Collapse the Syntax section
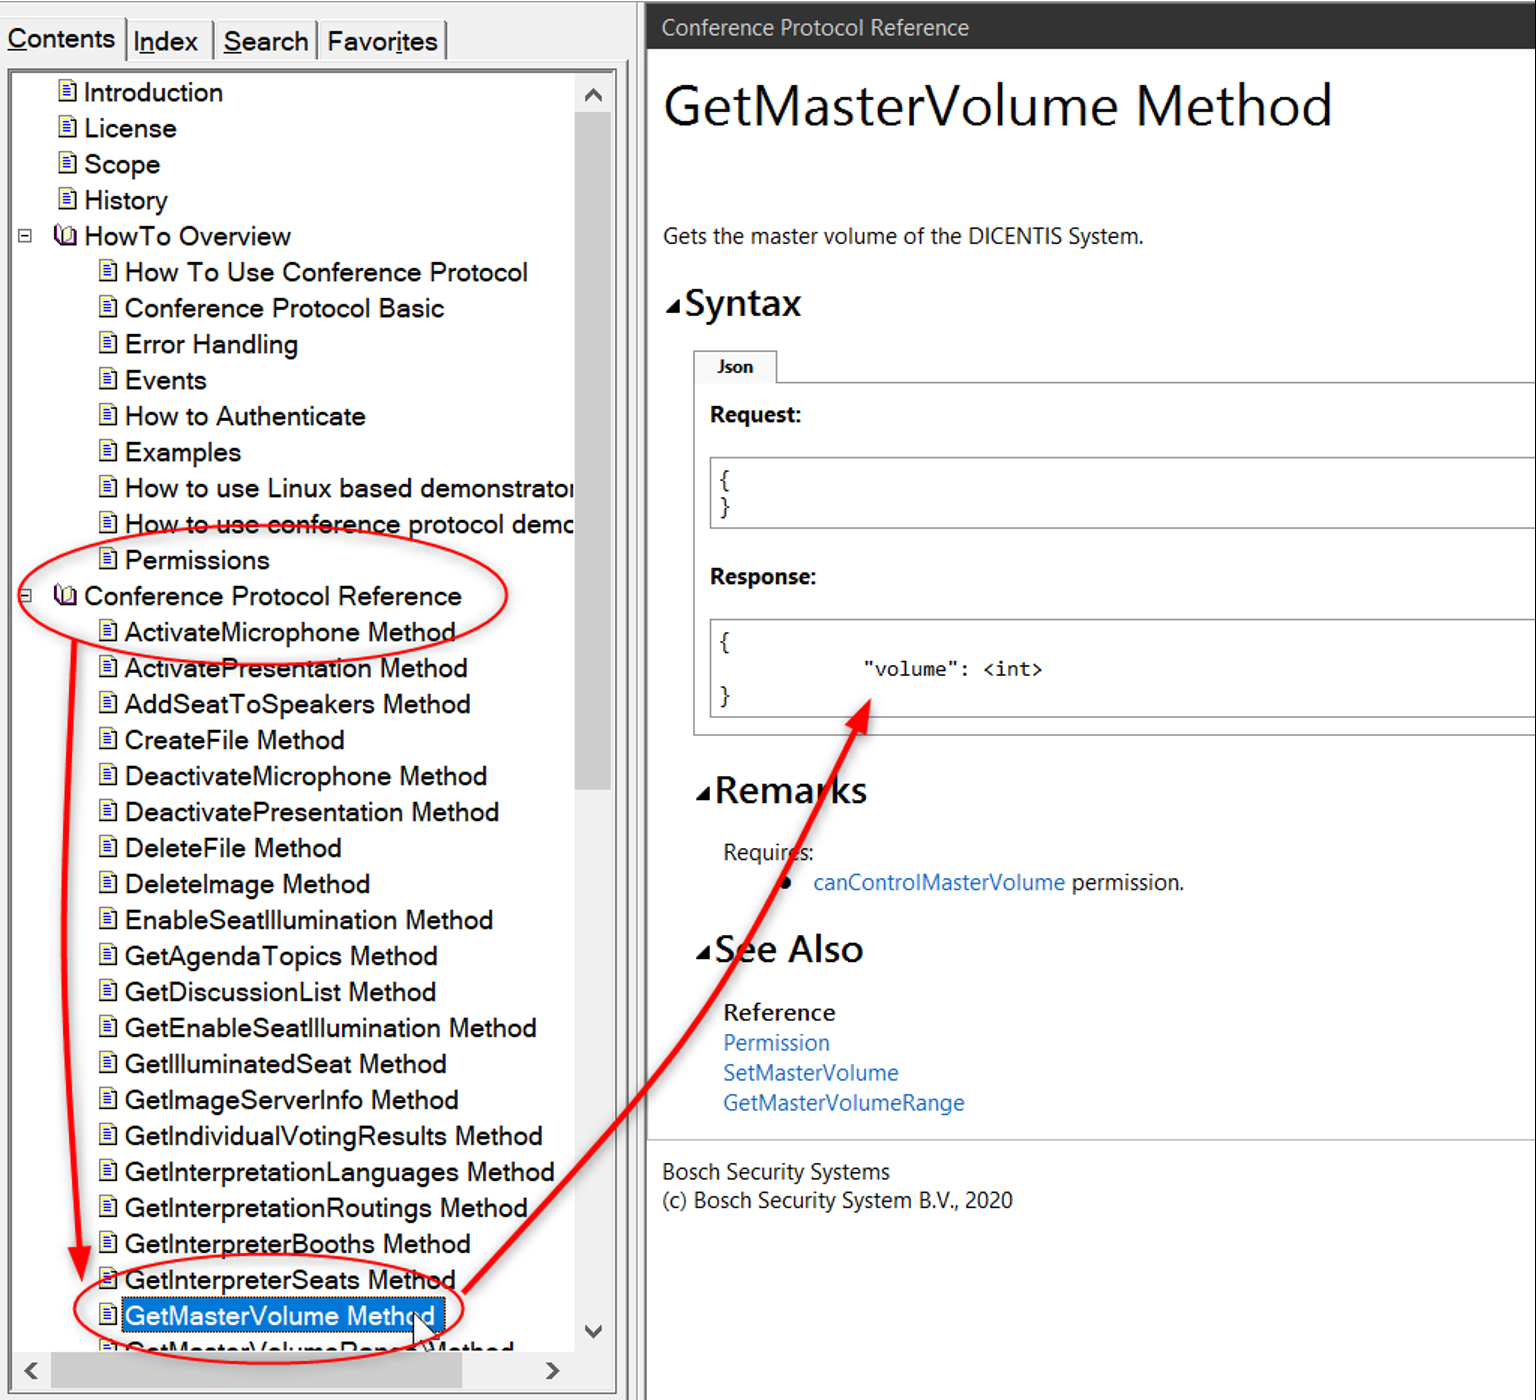Screen dimensions: 1536x1400 pos(674,306)
